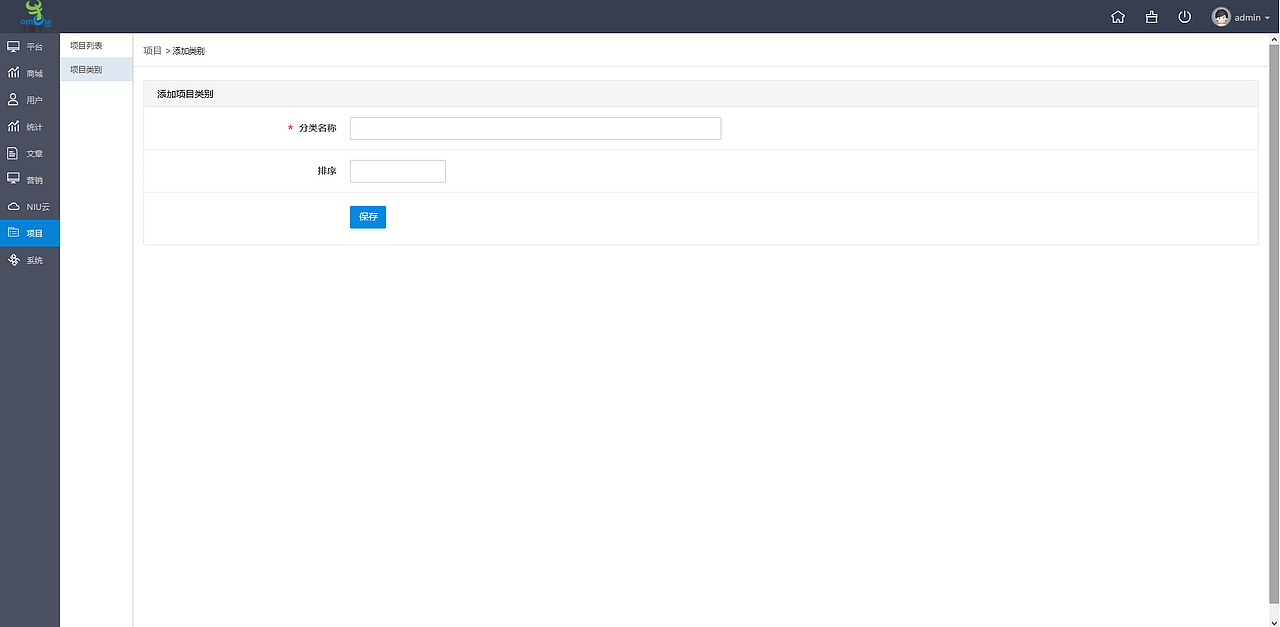The image size is (1280, 627).
Task: Open the 文章 section in sidebar
Action: (x=30, y=153)
